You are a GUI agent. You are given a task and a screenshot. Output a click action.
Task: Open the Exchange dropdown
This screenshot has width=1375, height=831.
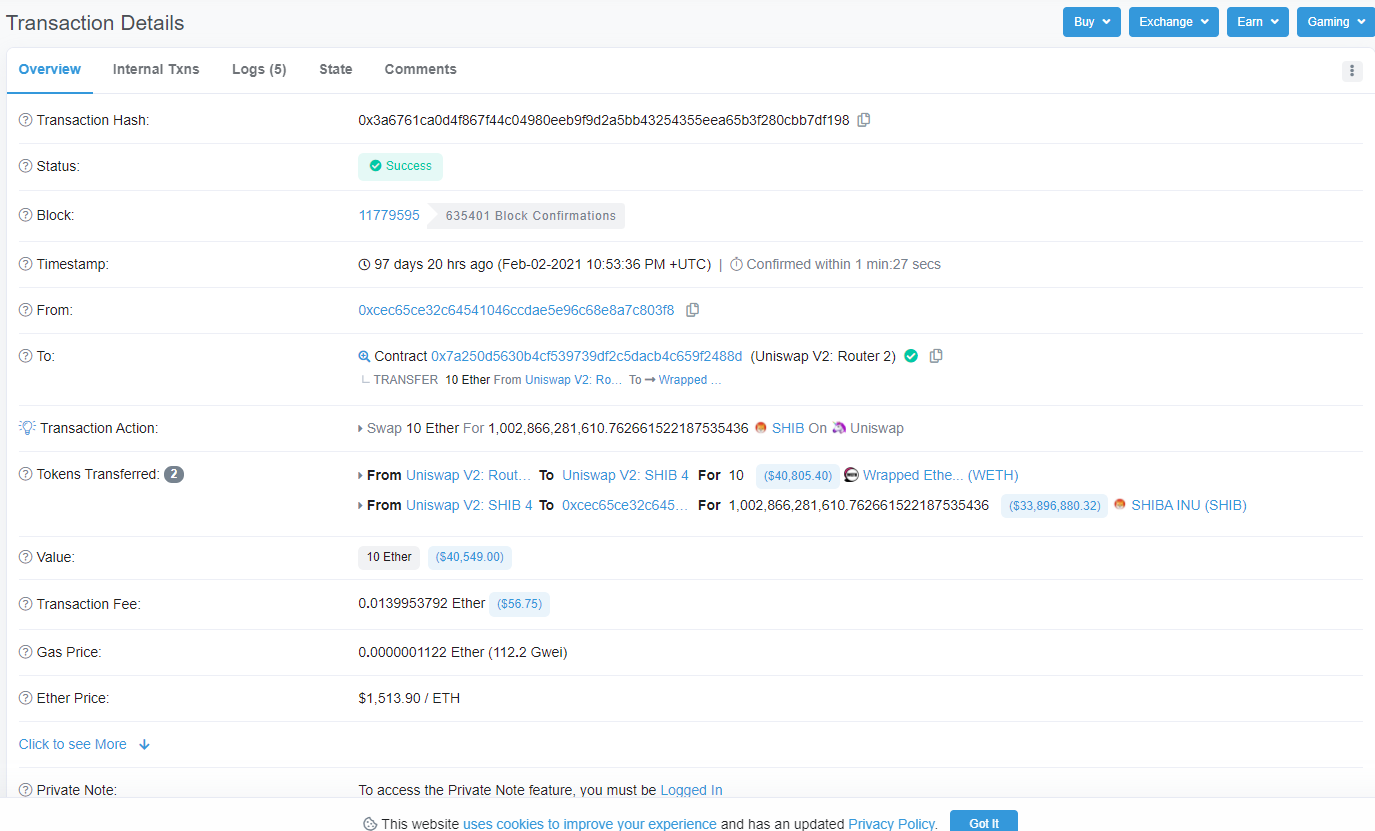(x=1174, y=22)
